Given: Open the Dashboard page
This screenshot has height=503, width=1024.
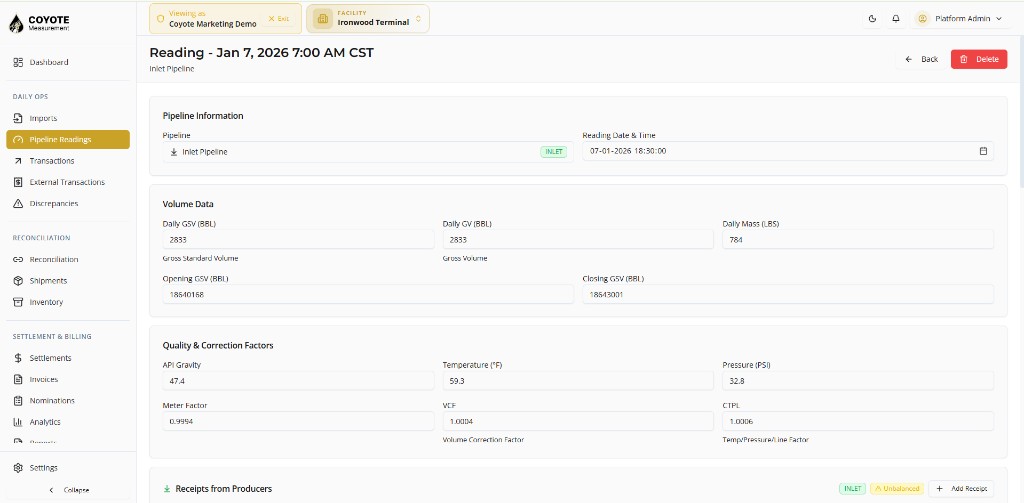Looking at the screenshot, I should pyautogui.click(x=68, y=62).
